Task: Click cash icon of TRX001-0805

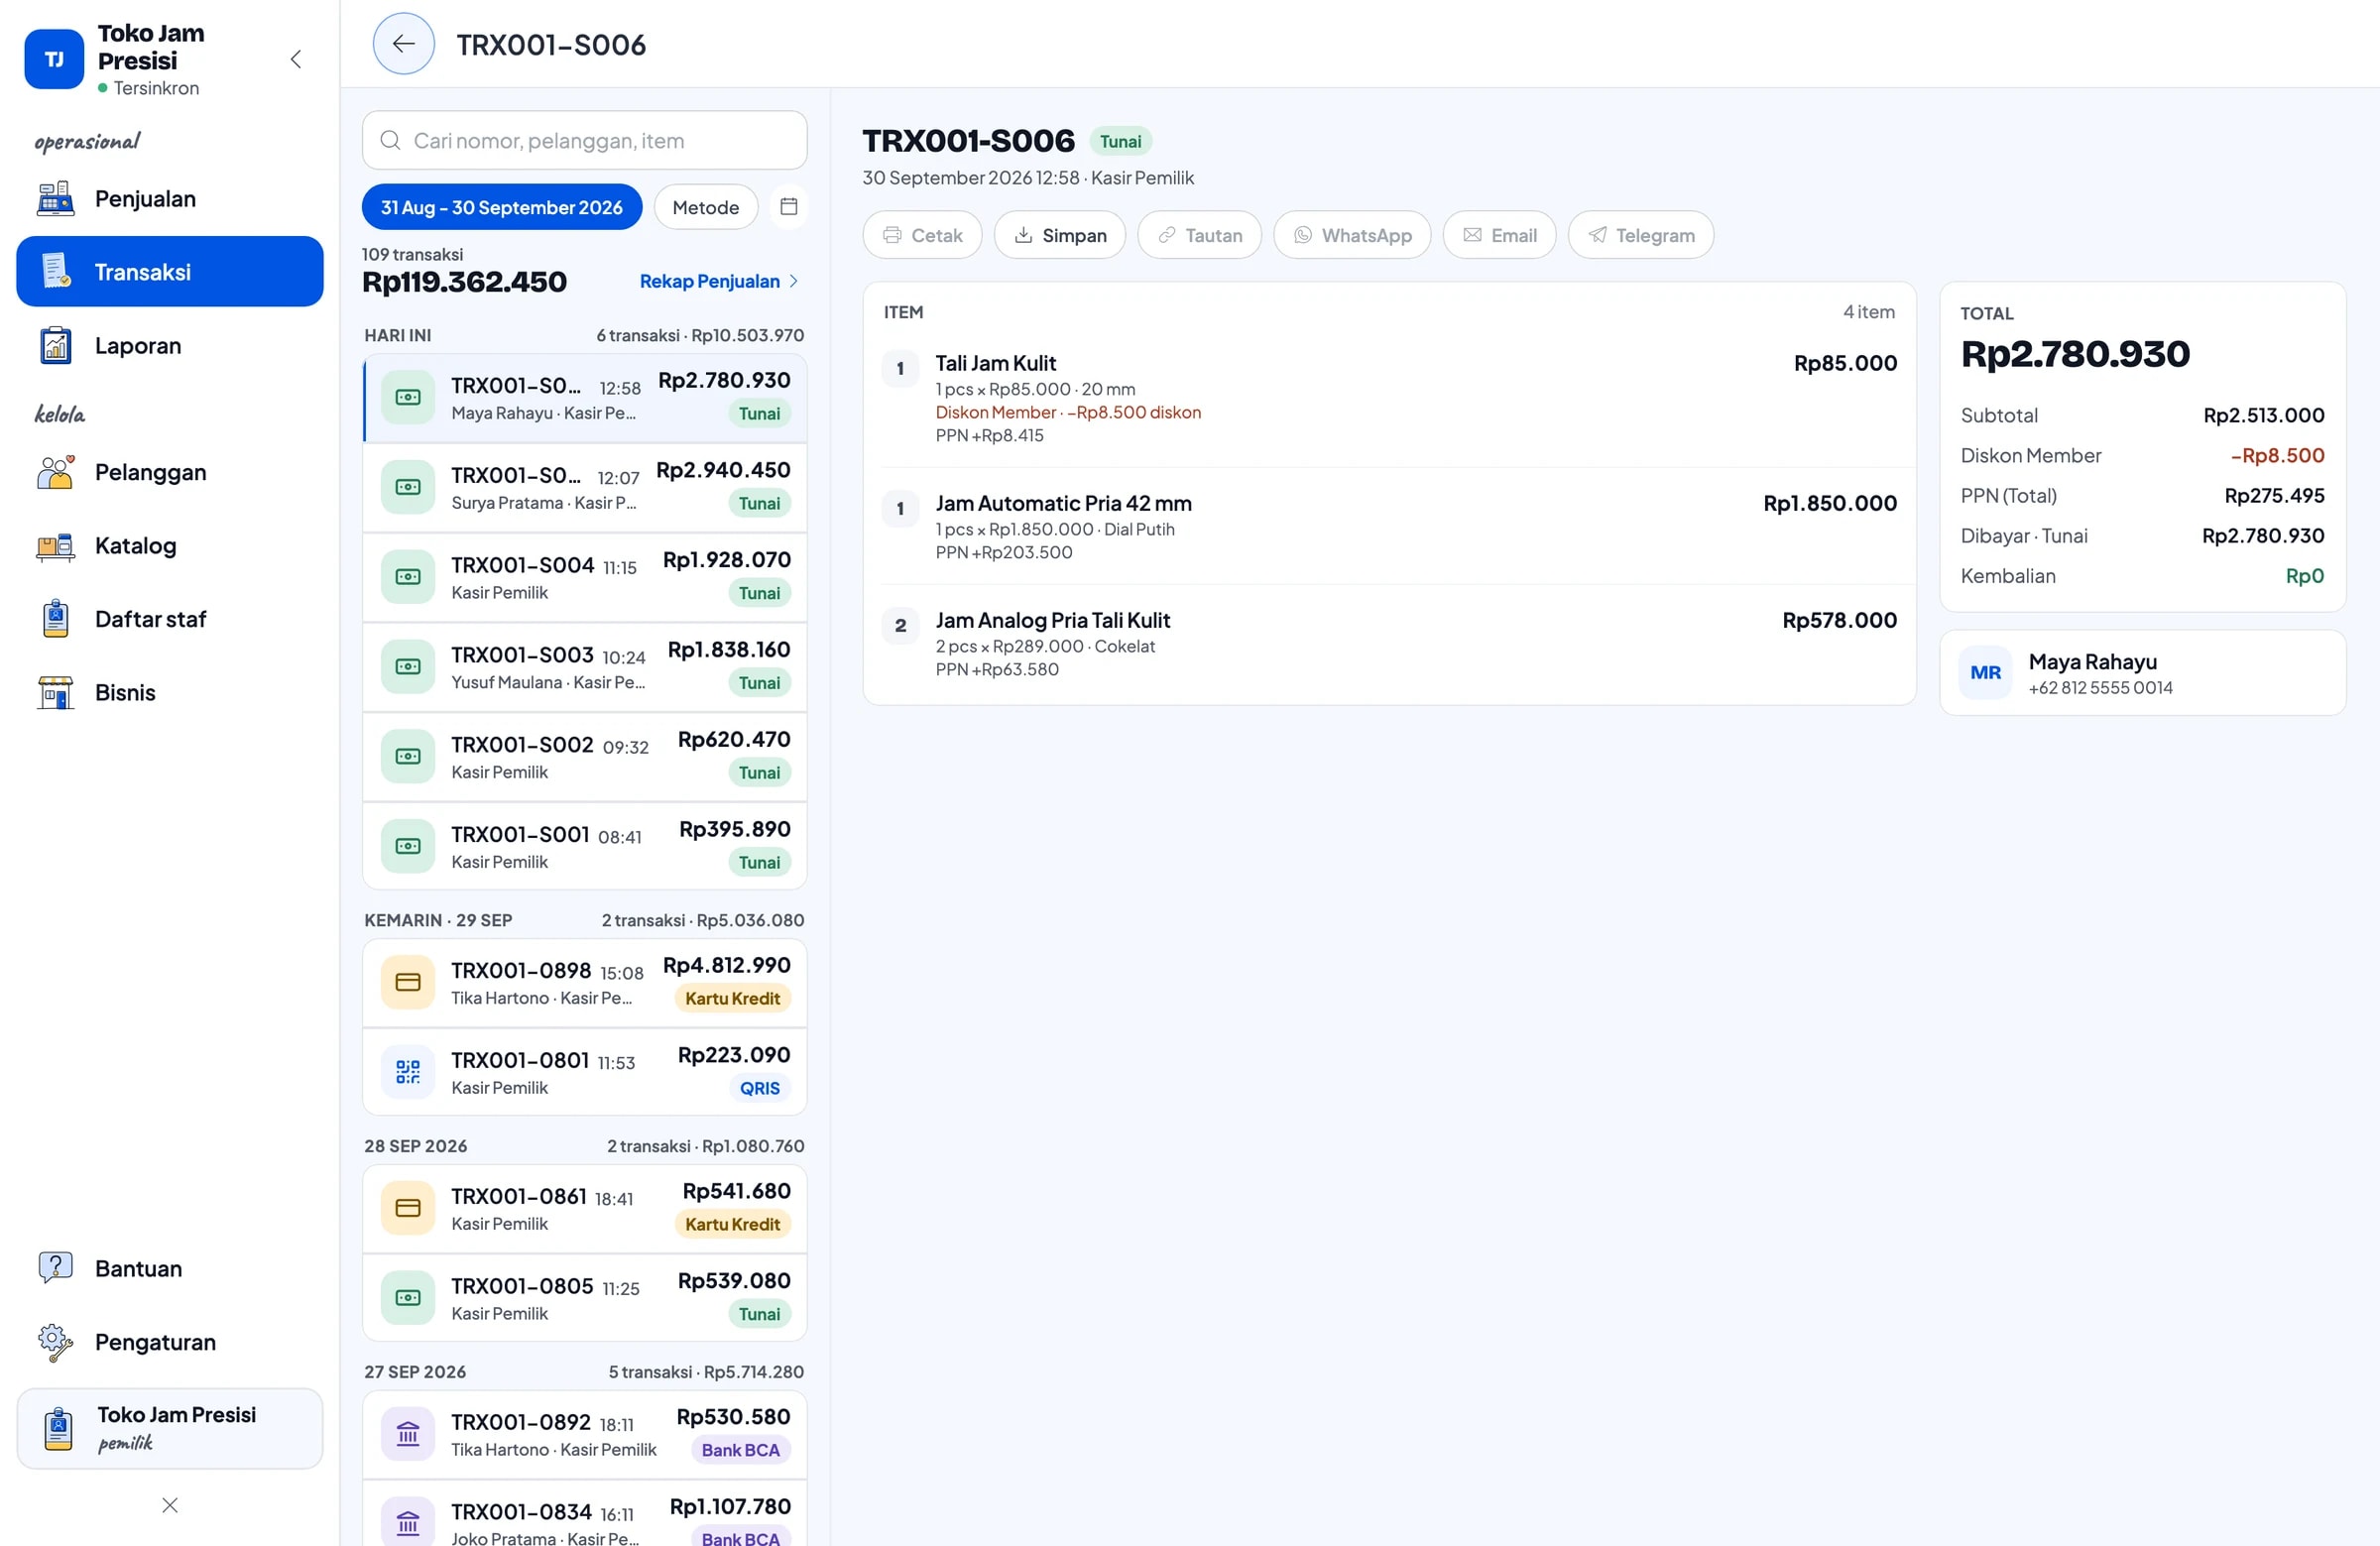Action: tap(408, 1298)
